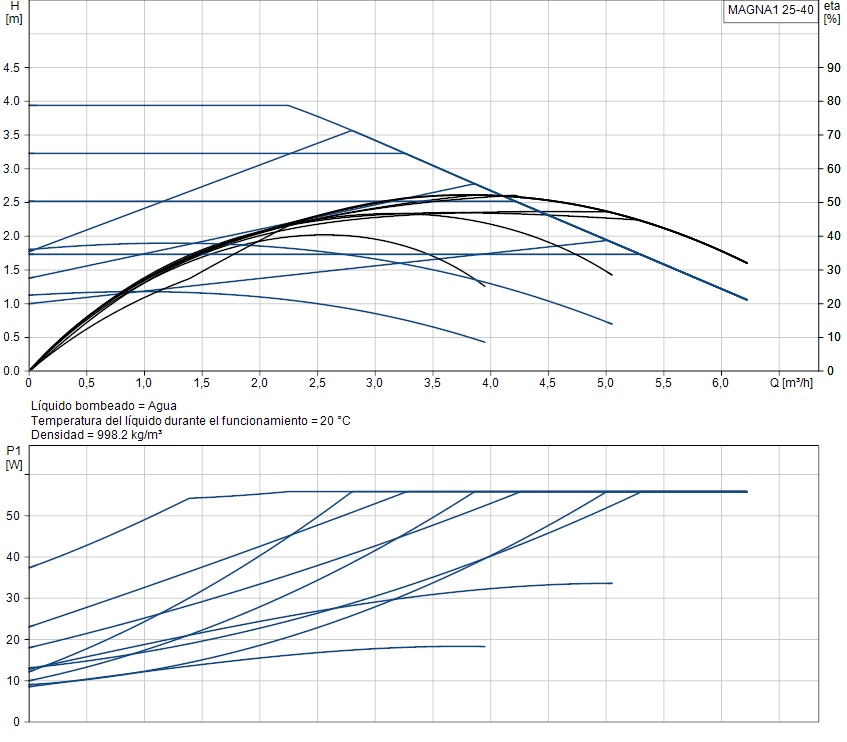Click the 6,0 tick label on Q axis

(721, 383)
